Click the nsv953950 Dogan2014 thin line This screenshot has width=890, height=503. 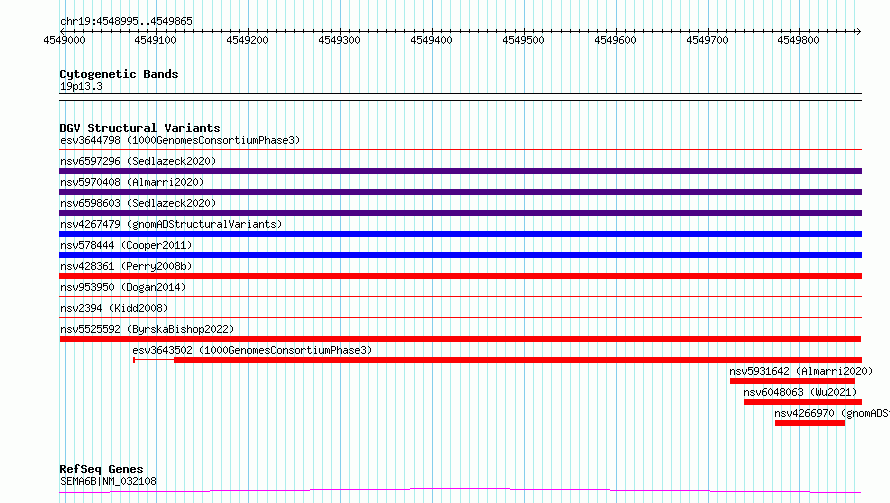pyautogui.click(x=460, y=296)
